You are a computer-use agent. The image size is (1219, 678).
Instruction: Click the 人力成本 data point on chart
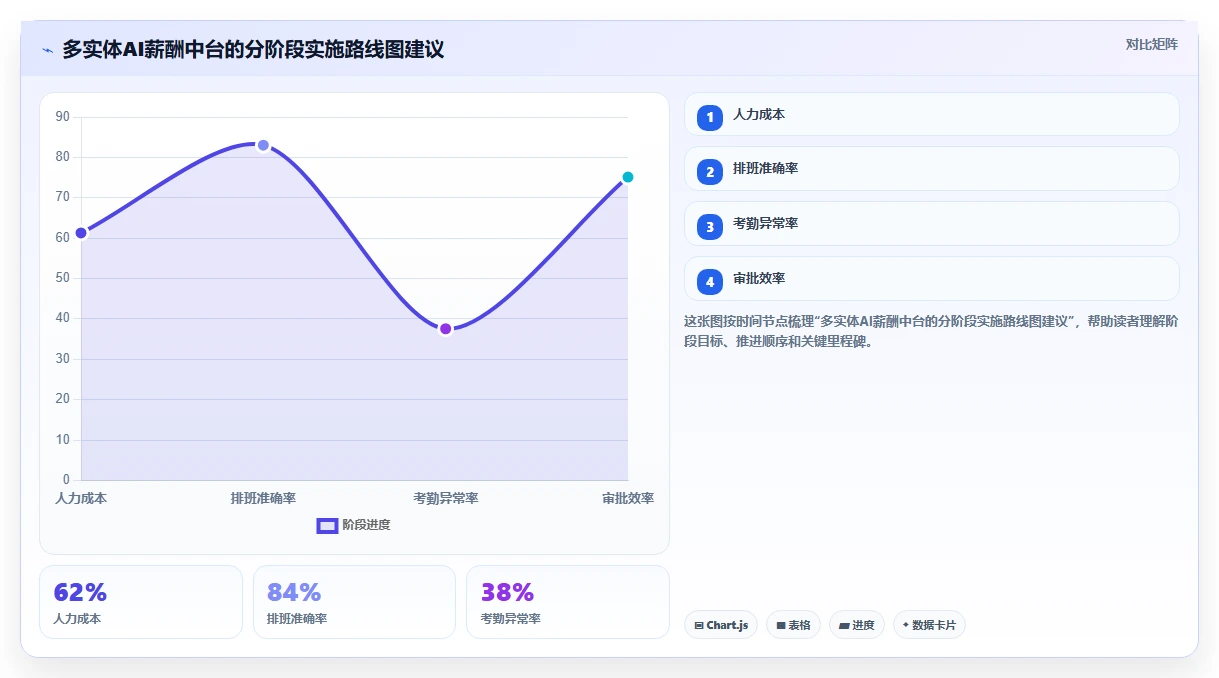pyautogui.click(x=81, y=233)
